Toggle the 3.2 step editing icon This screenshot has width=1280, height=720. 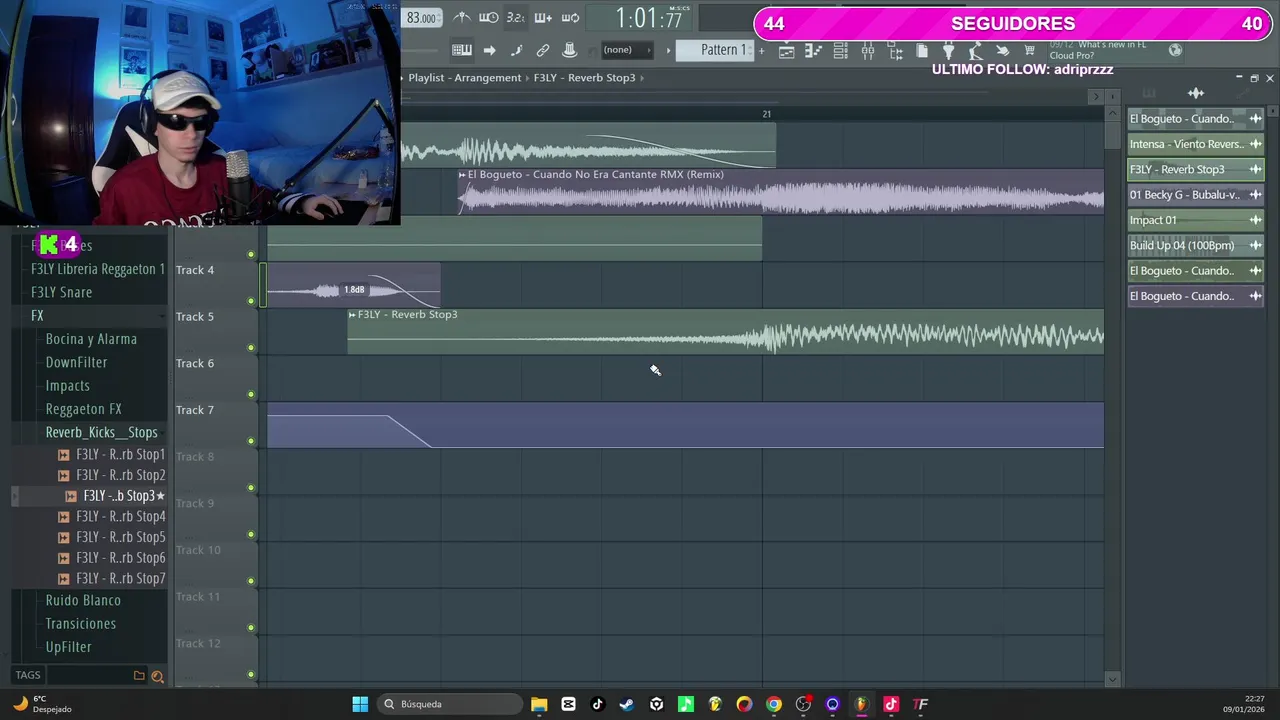coord(515,17)
